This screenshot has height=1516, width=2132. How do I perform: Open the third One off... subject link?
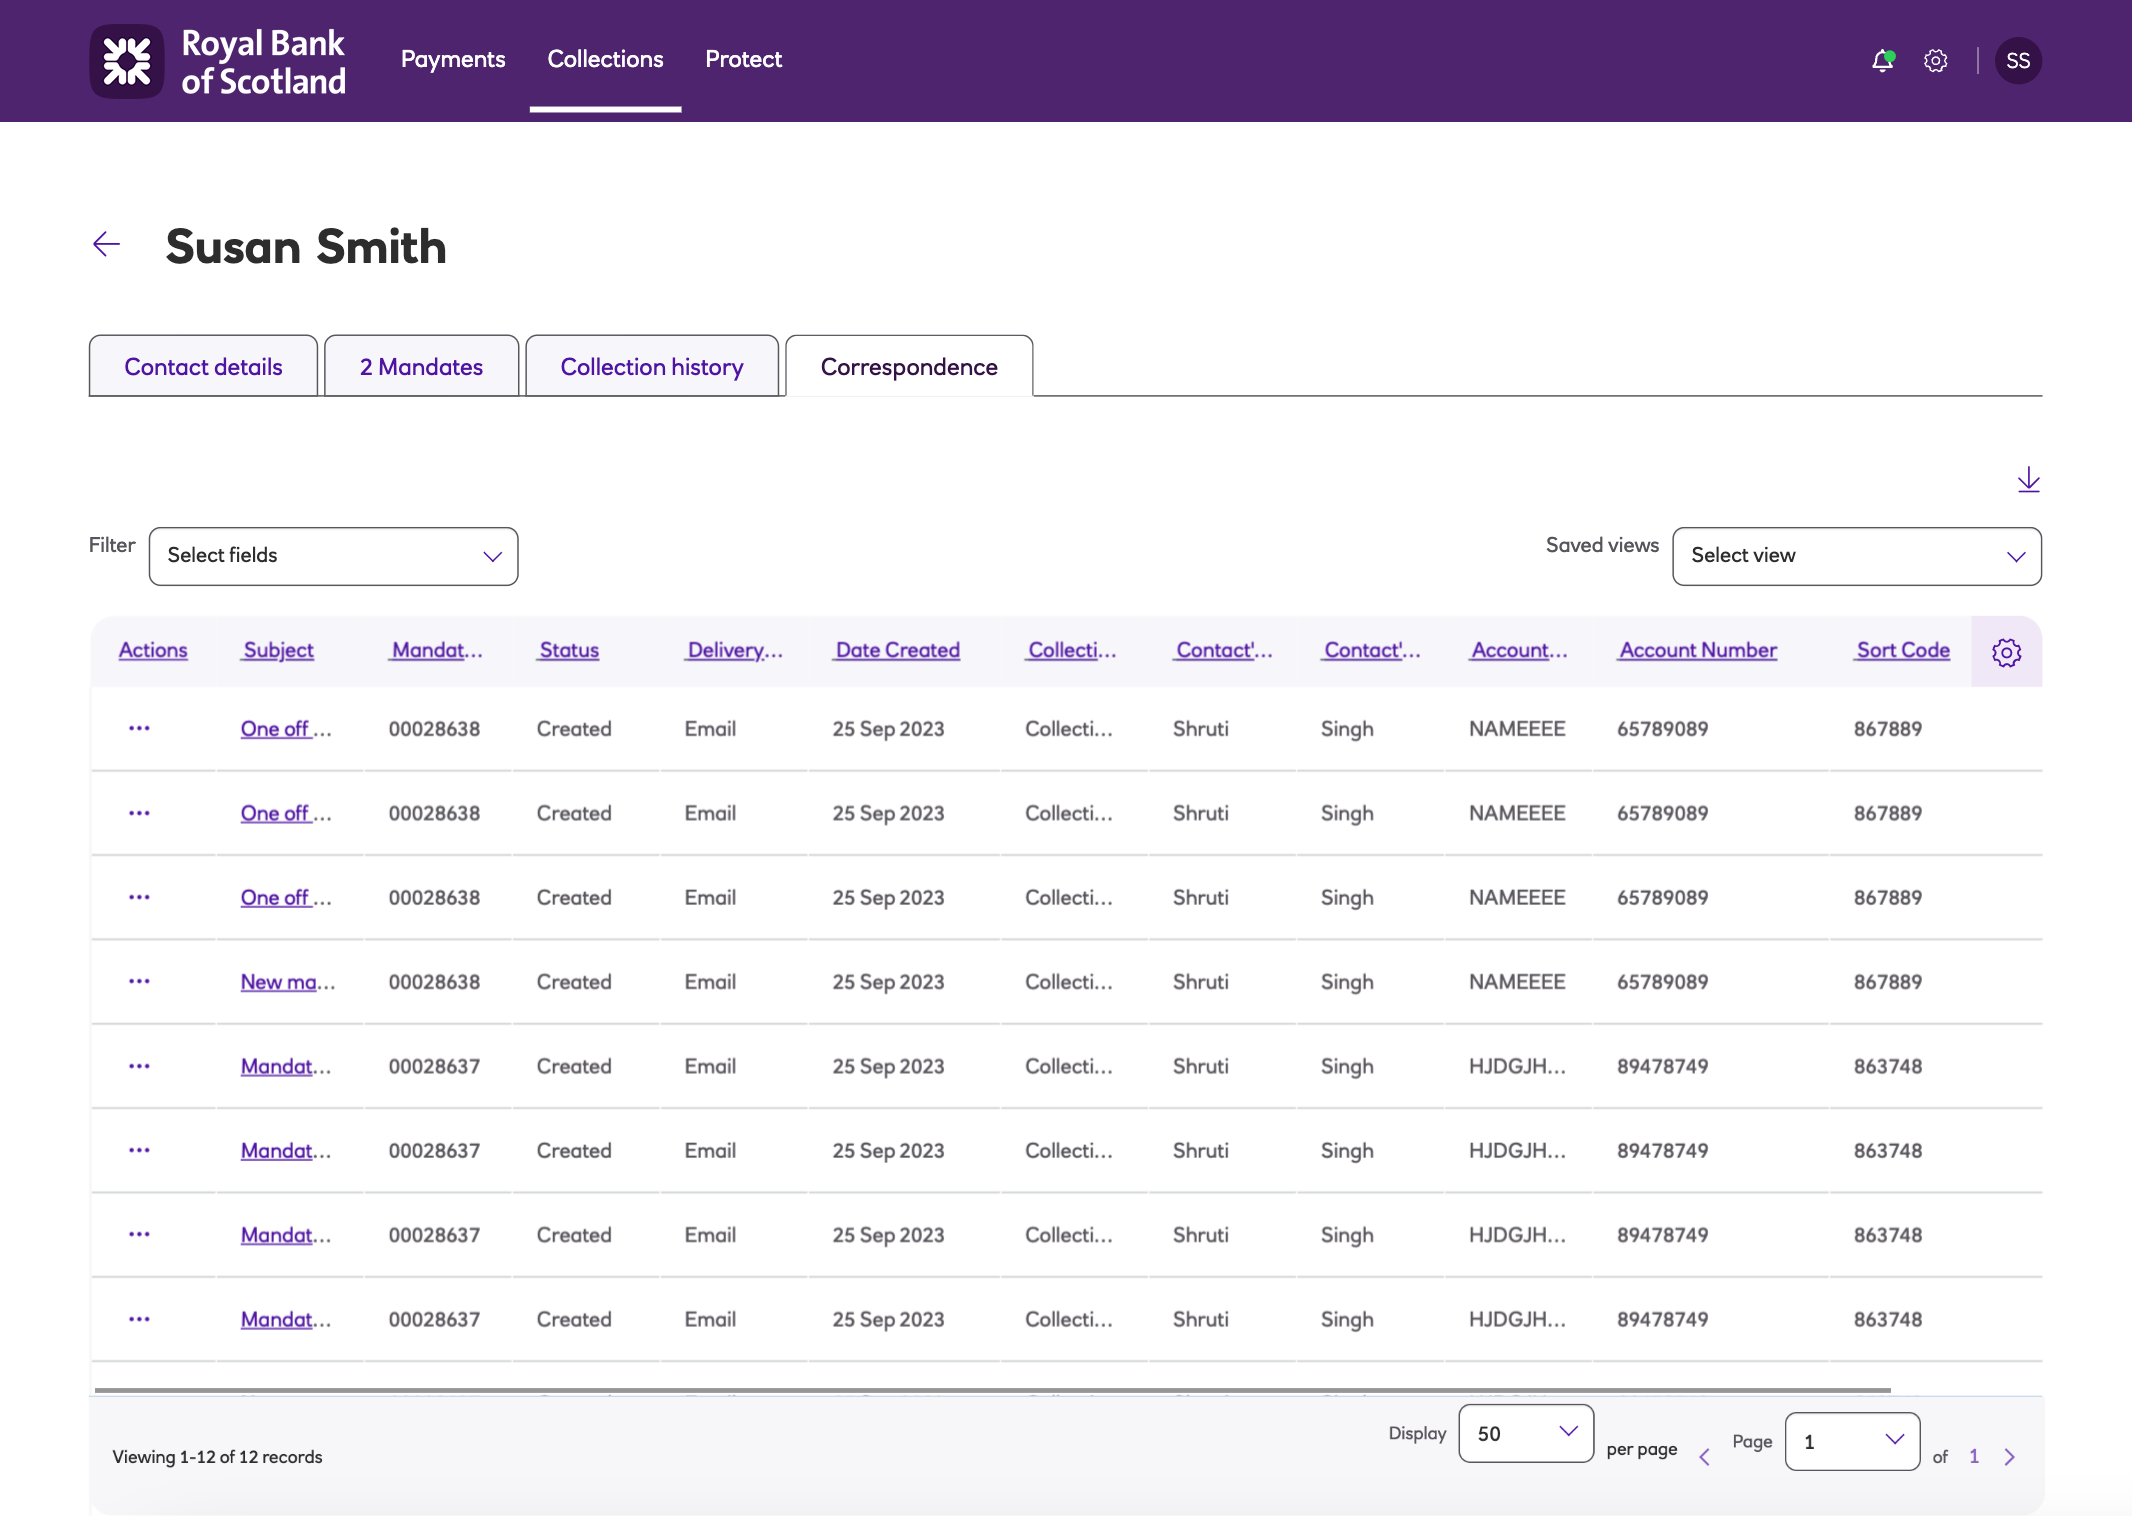285,897
